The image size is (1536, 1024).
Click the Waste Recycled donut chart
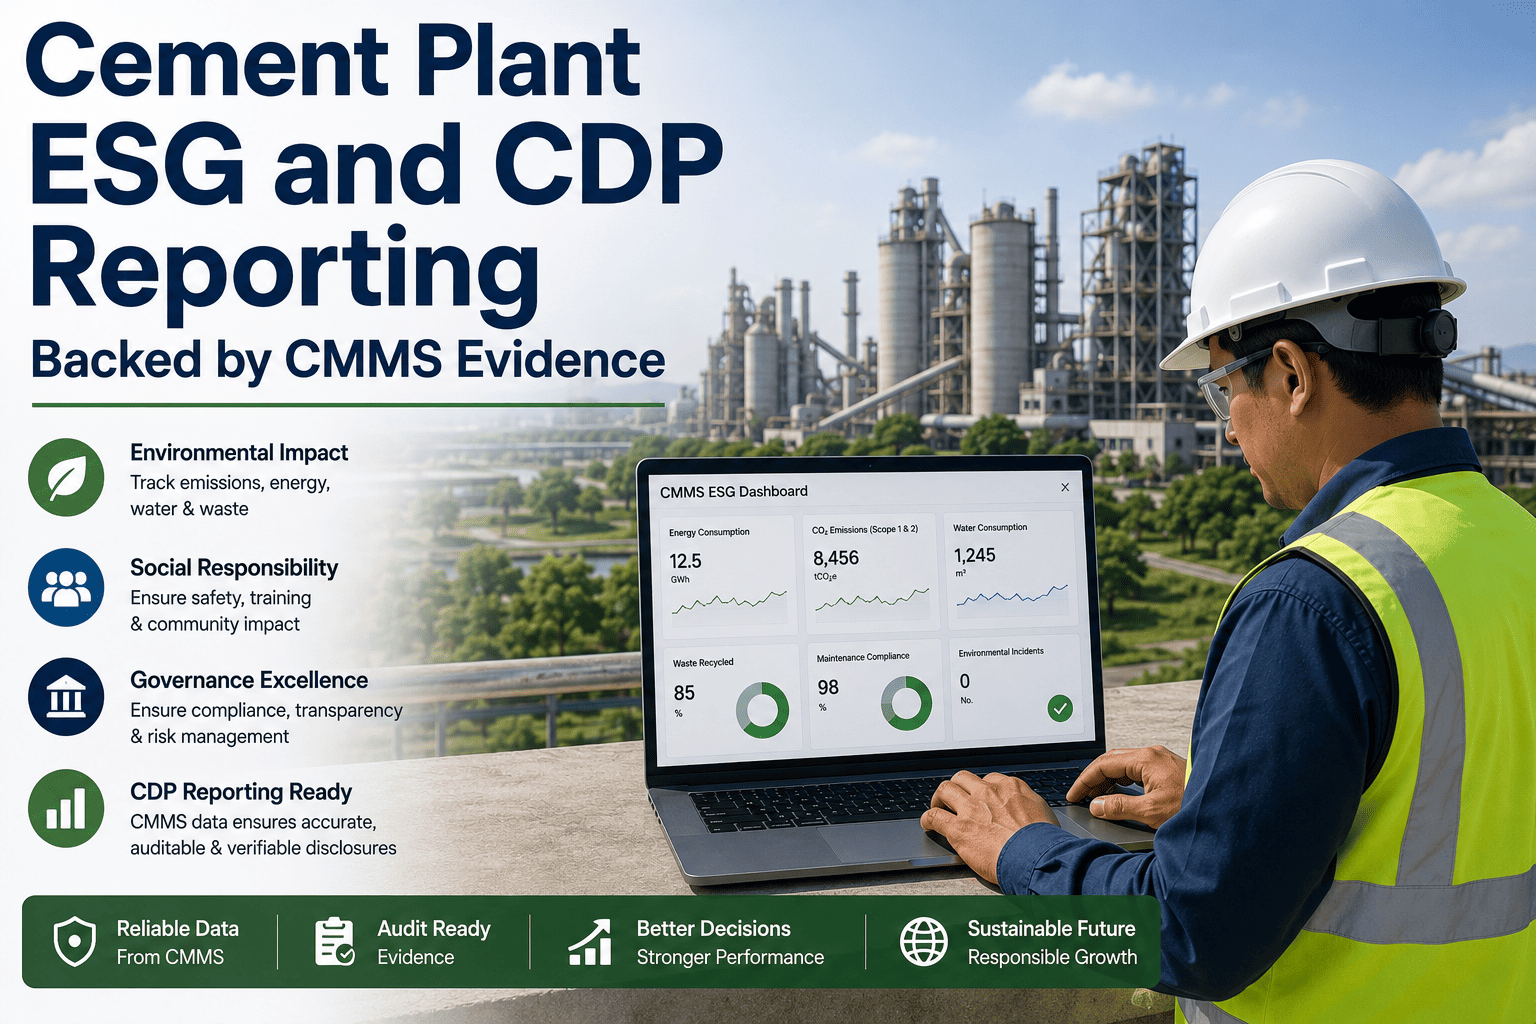tap(762, 710)
